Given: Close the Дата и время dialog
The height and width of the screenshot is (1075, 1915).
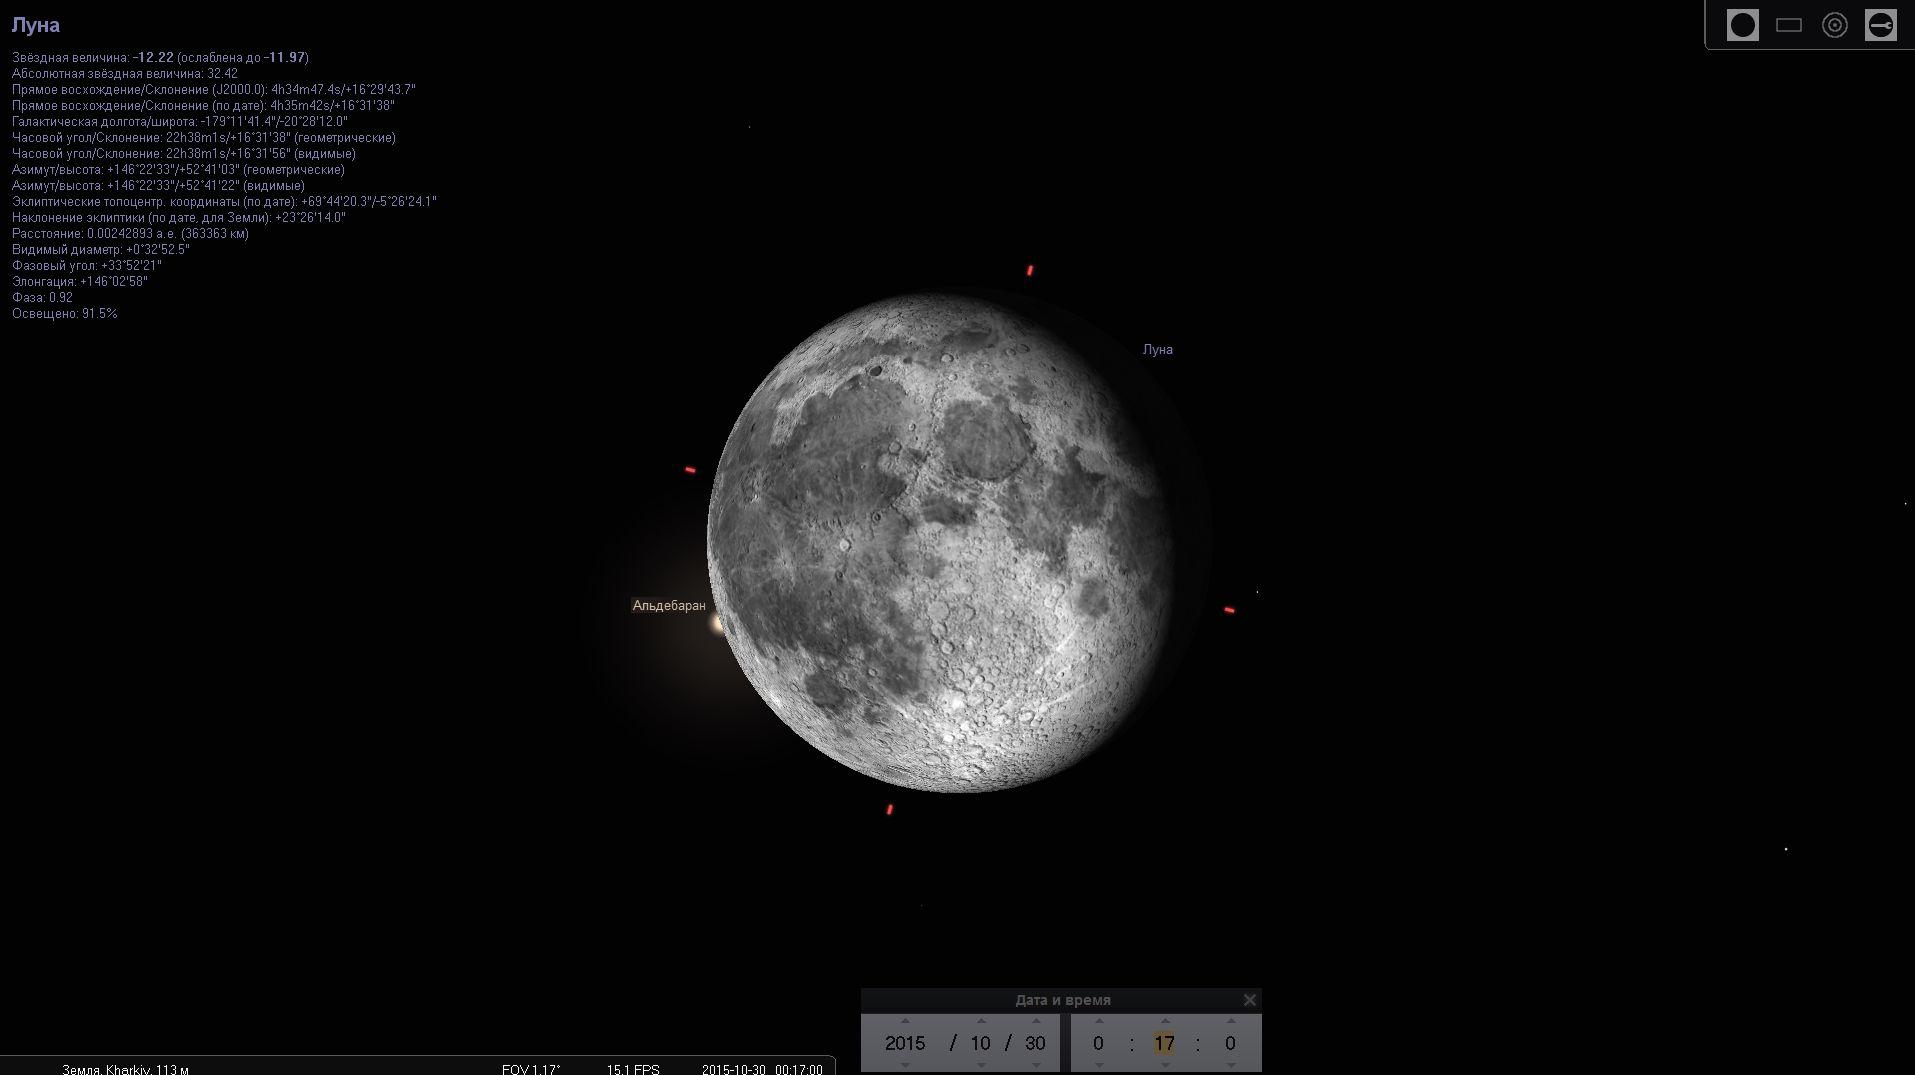Looking at the screenshot, I should (x=1249, y=1000).
